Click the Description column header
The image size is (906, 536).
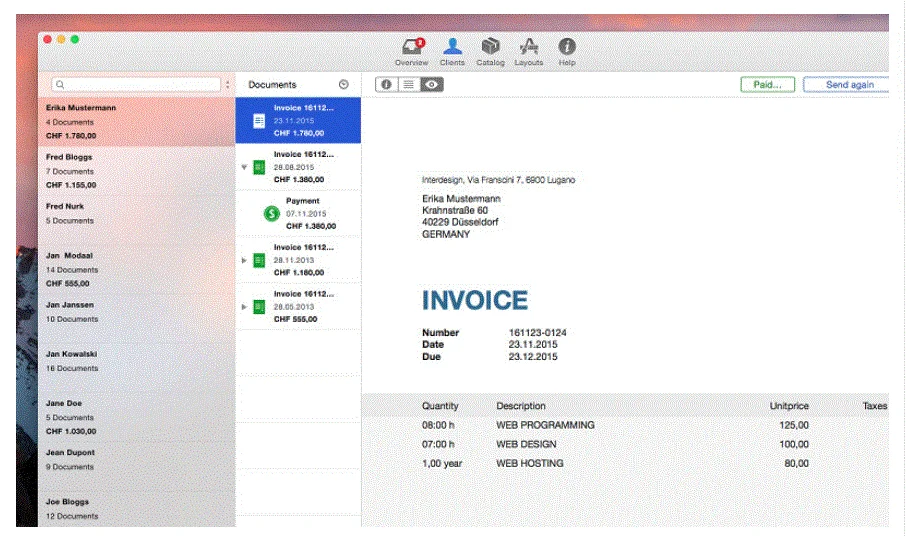[x=521, y=406]
